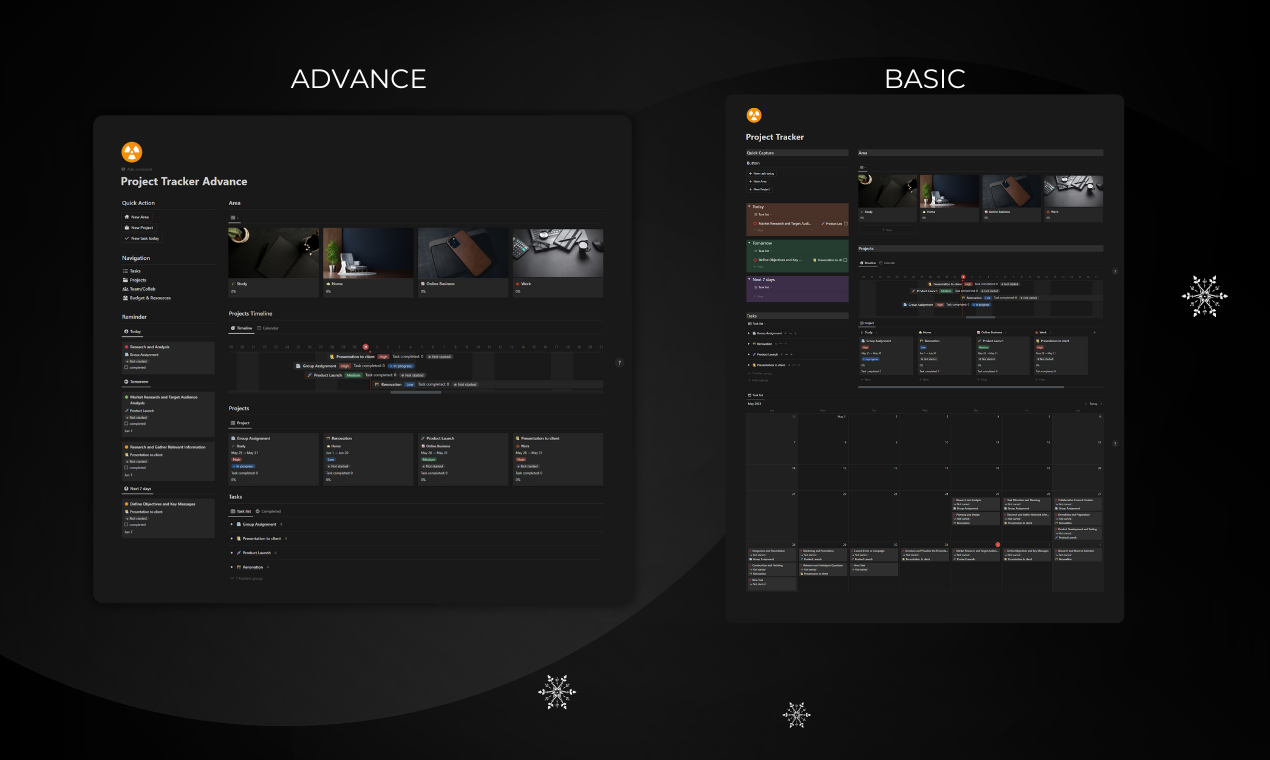Select Completed tab in Advance Tasks

coord(268,511)
